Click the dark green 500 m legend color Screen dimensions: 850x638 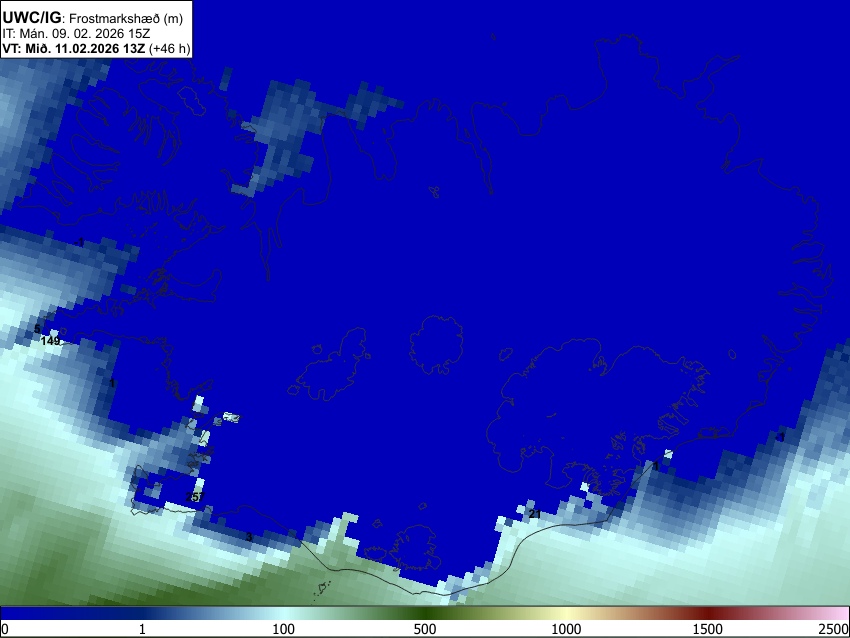pos(424,614)
